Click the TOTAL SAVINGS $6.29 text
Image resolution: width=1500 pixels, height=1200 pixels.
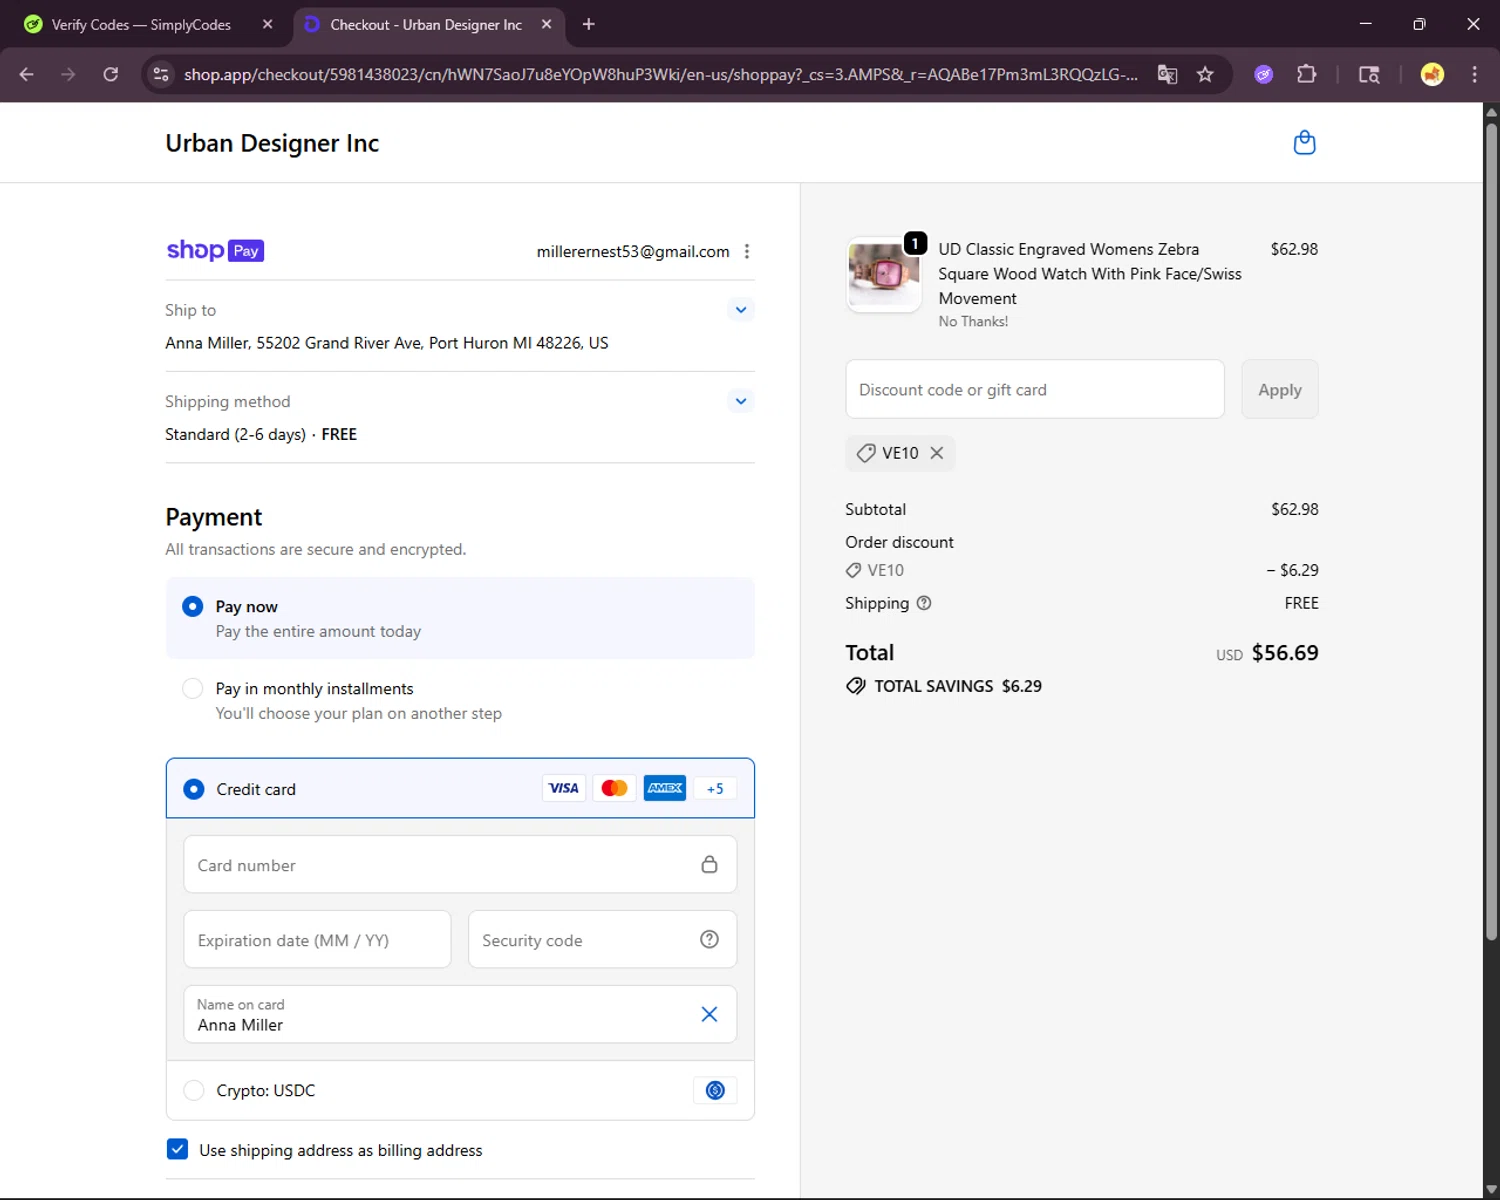(958, 686)
